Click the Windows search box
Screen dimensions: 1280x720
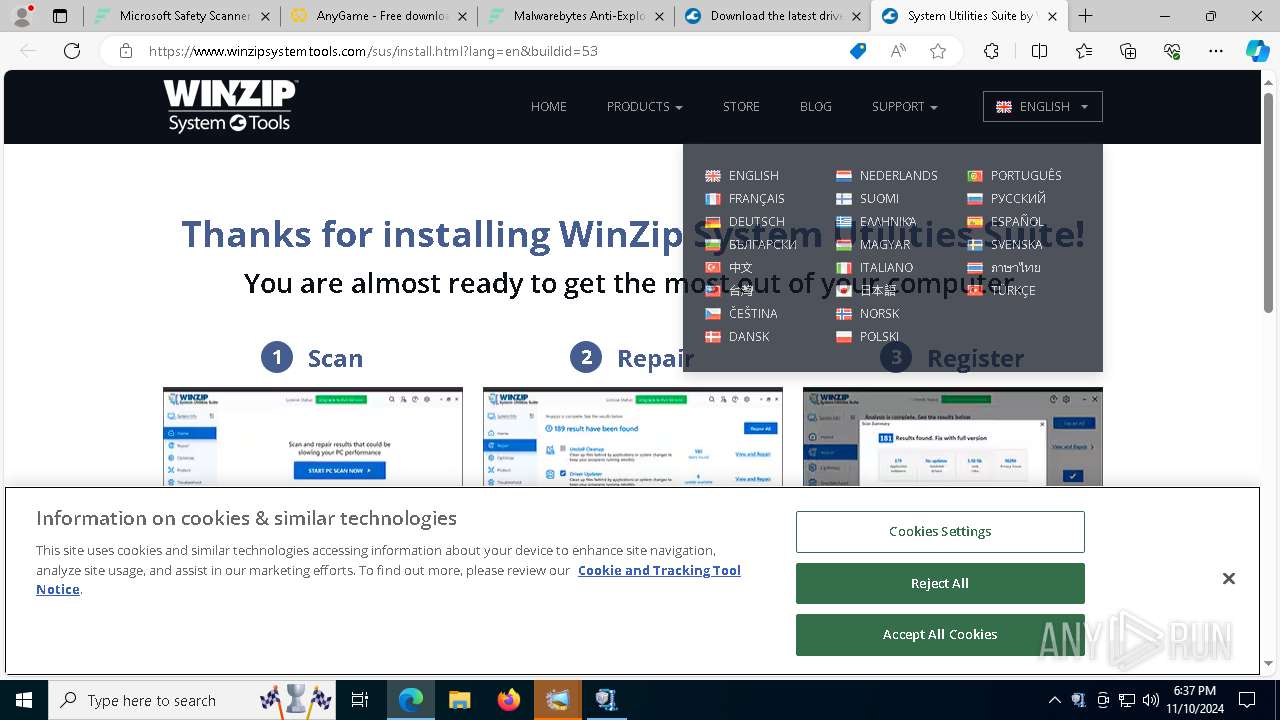coord(192,700)
